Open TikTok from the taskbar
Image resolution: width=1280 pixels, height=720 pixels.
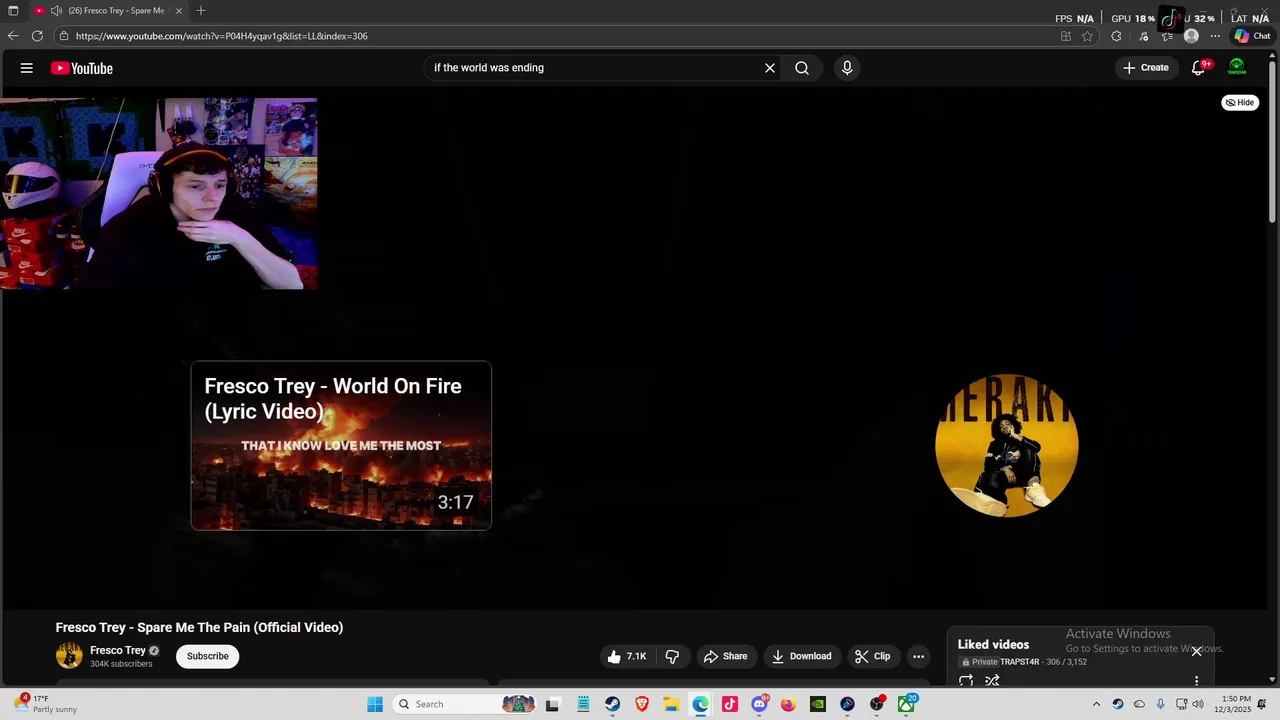click(730, 704)
